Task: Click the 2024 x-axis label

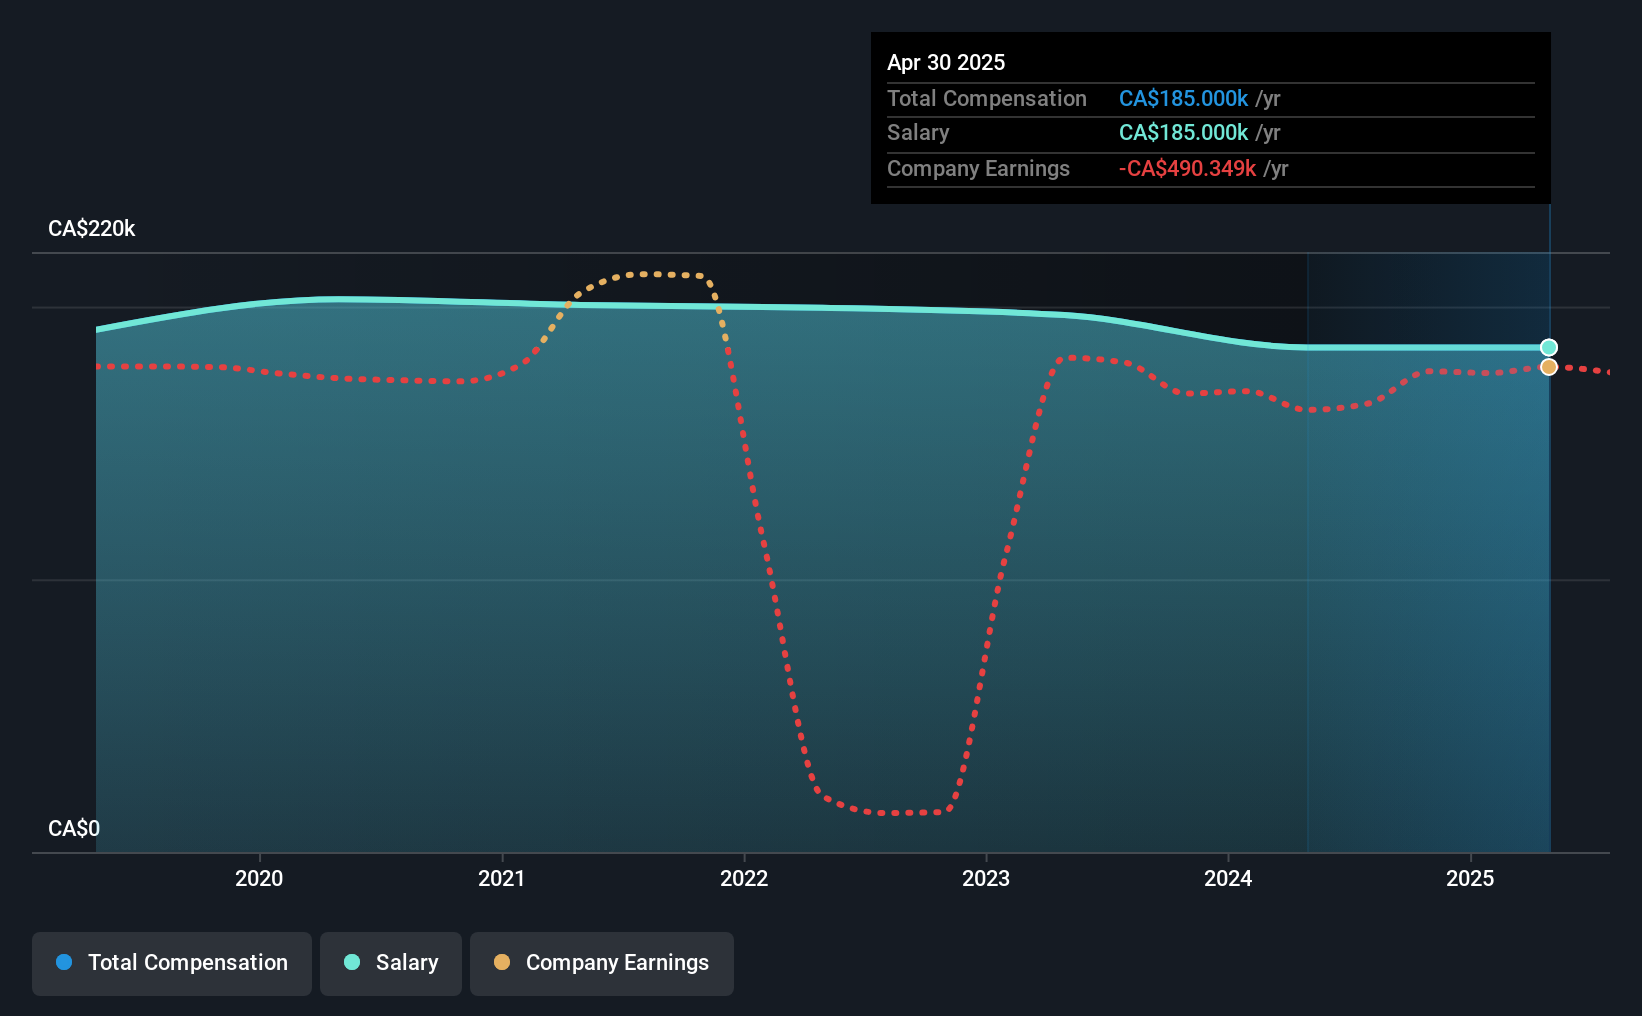Action: [1228, 878]
